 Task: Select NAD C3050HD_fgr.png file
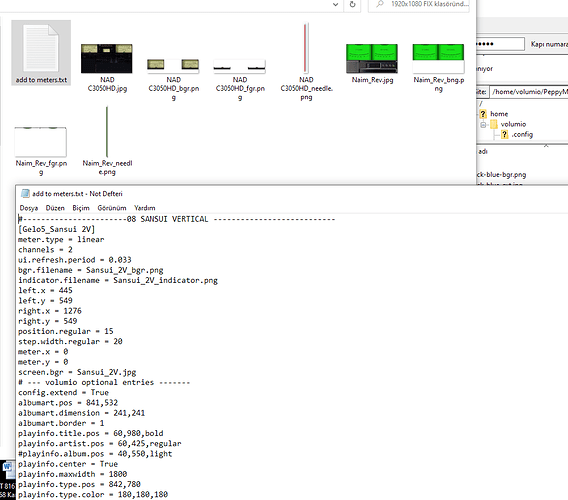pyautogui.click(x=239, y=66)
